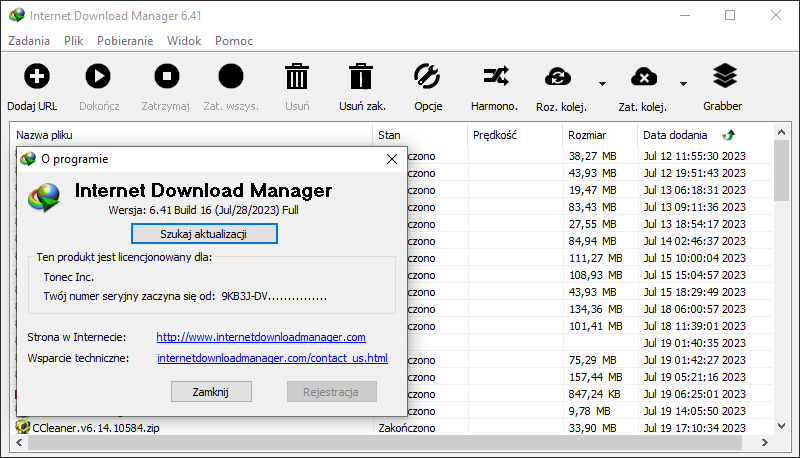Image resolution: width=800 pixels, height=458 pixels.
Task: Open the Widok menu
Action: click(x=184, y=41)
